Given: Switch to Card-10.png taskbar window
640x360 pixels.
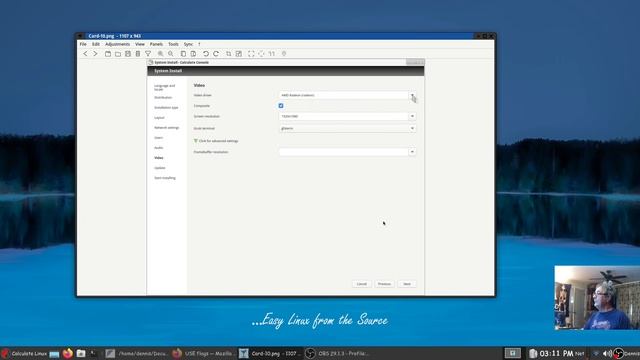Looking at the screenshot, I should [x=270, y=353].
